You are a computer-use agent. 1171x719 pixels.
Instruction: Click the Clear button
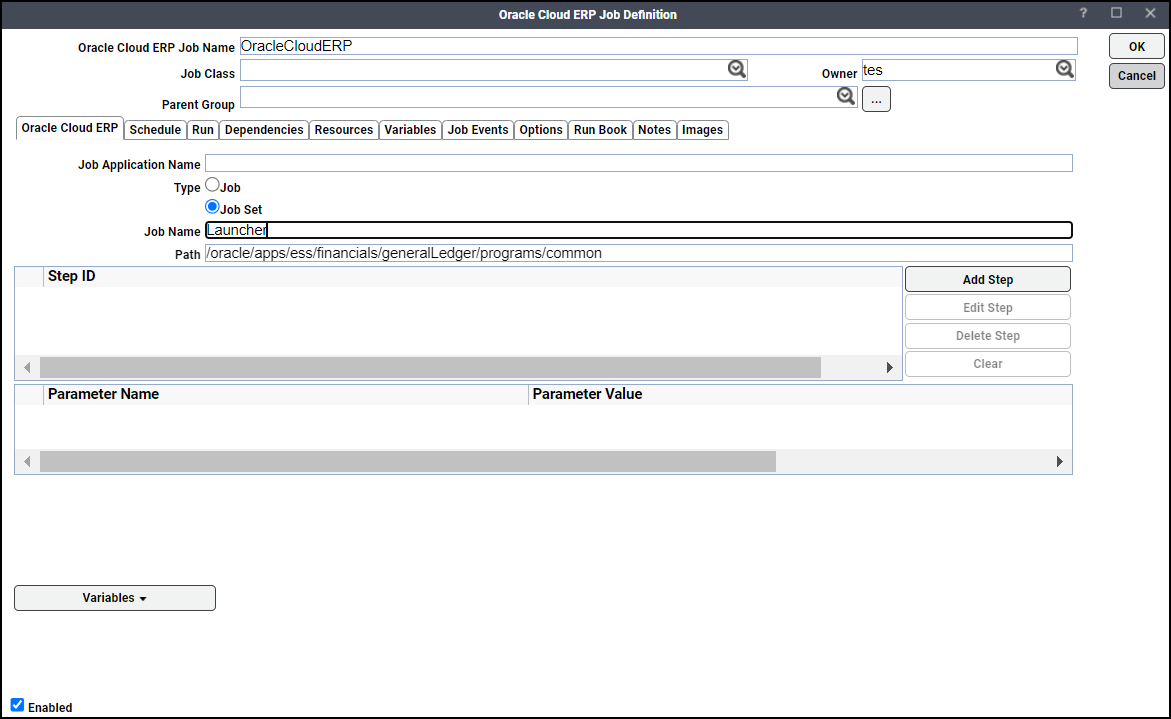coord(987,364)
